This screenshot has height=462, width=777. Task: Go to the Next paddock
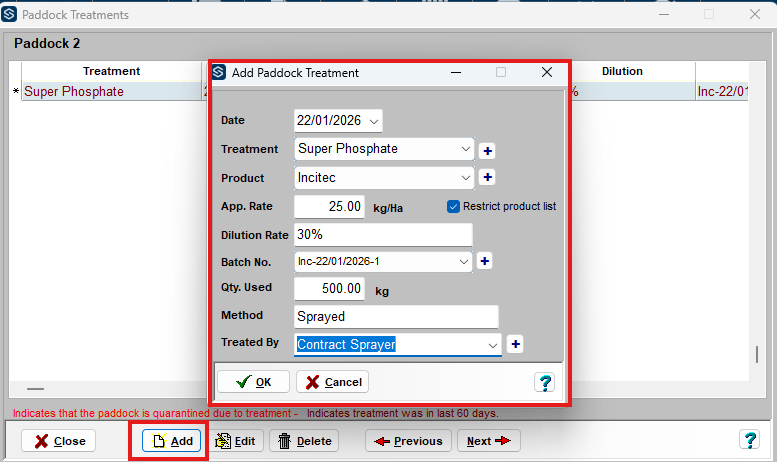click(x=489, y=441)
